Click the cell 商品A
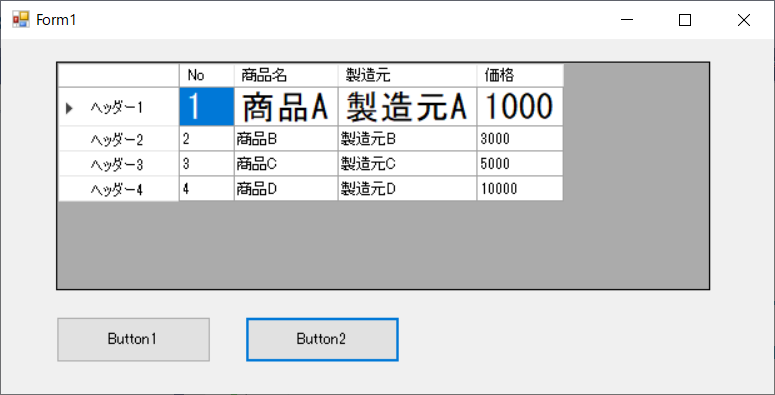This screenshot has width=775, height=395. click(x=286, y=107)
